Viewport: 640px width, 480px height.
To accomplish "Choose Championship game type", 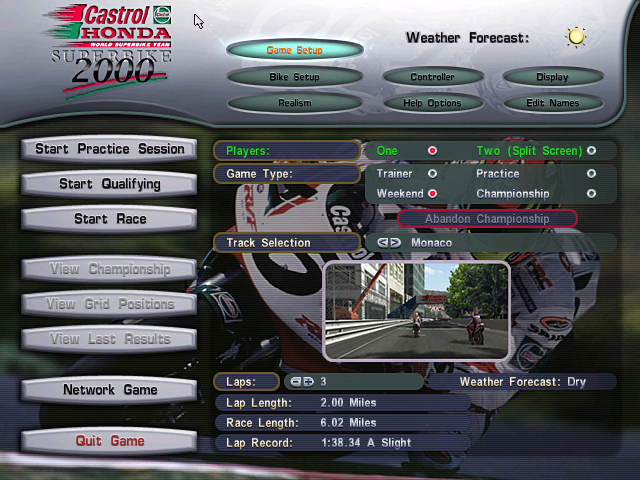I will (591, 193).
